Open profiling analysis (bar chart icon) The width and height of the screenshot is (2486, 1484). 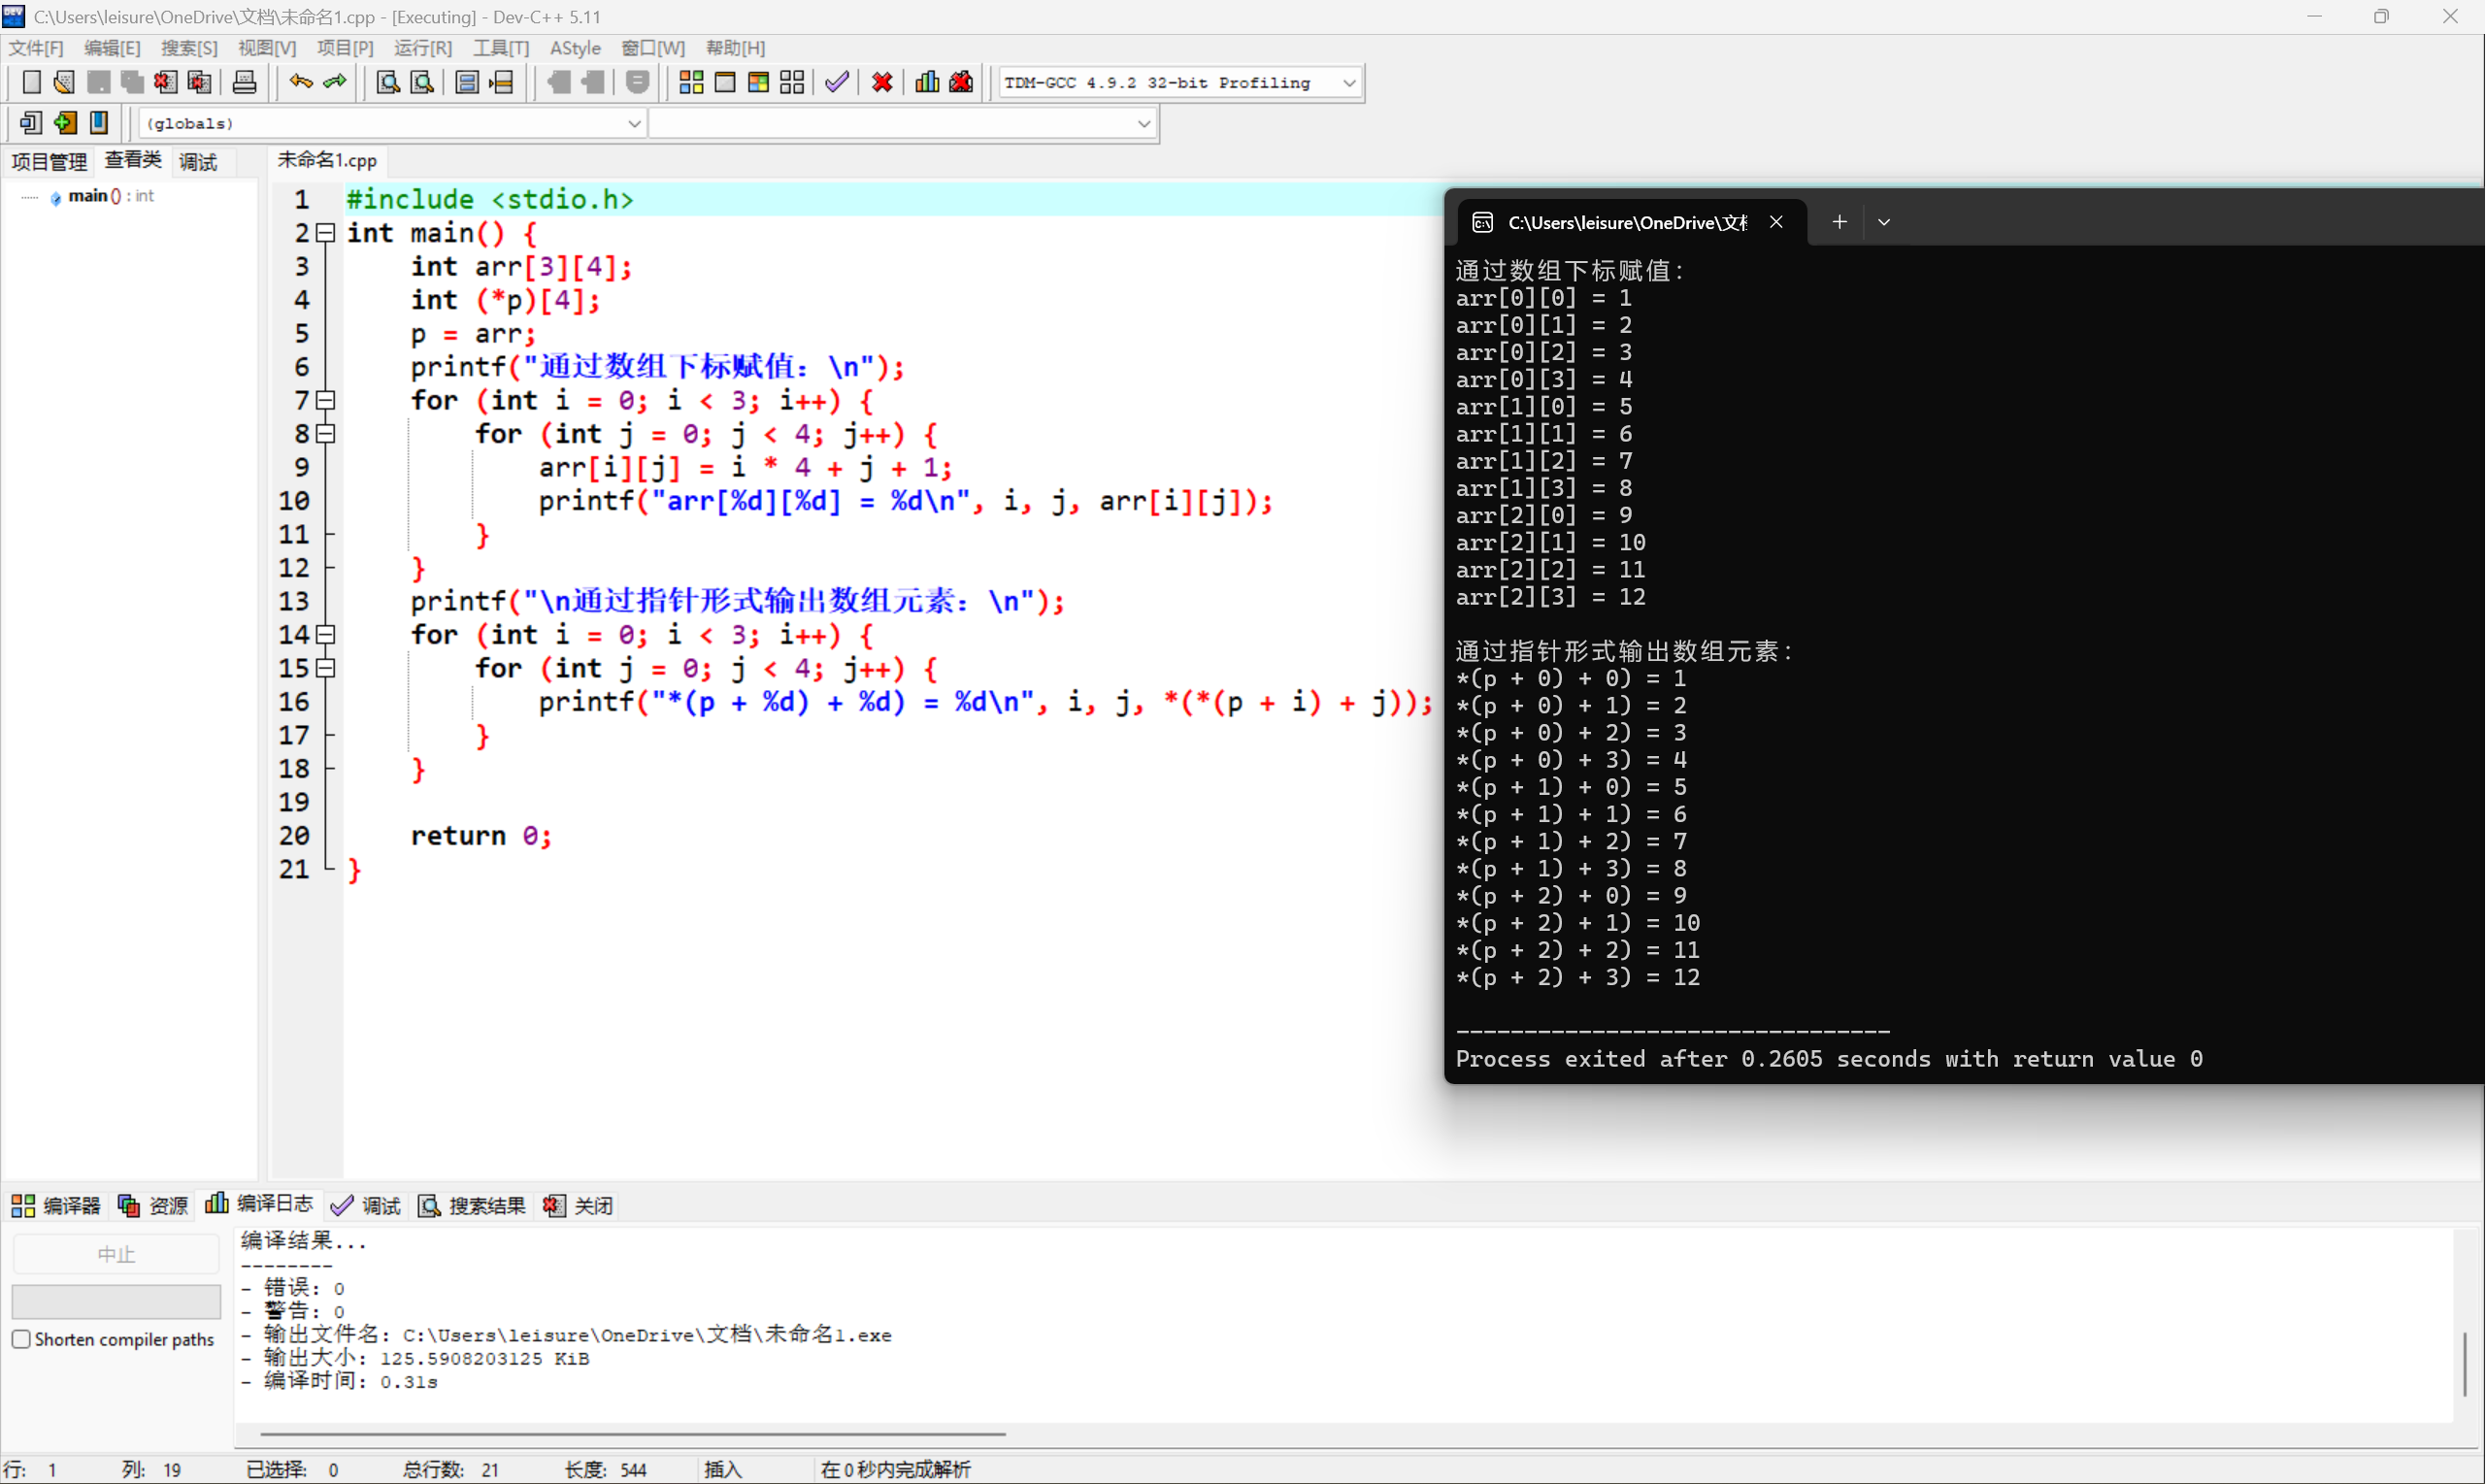point(926,82)
